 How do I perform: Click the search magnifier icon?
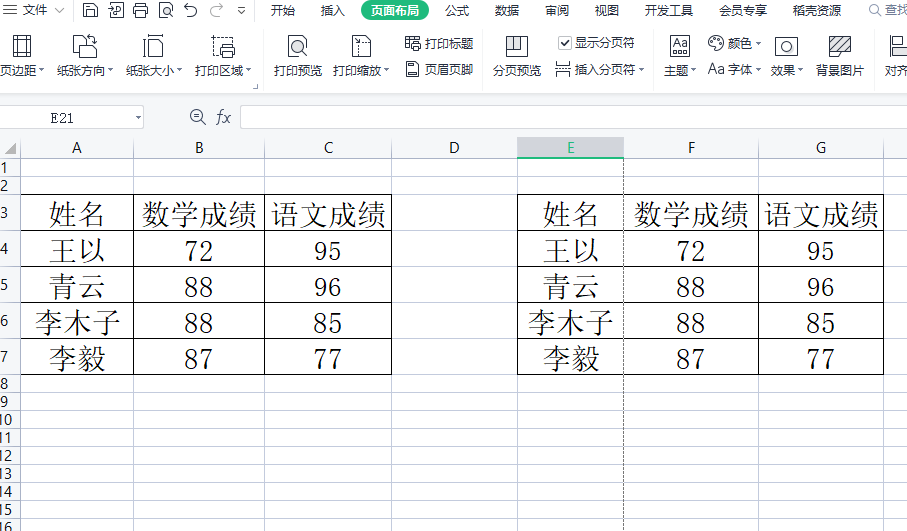tap(875, 10)
